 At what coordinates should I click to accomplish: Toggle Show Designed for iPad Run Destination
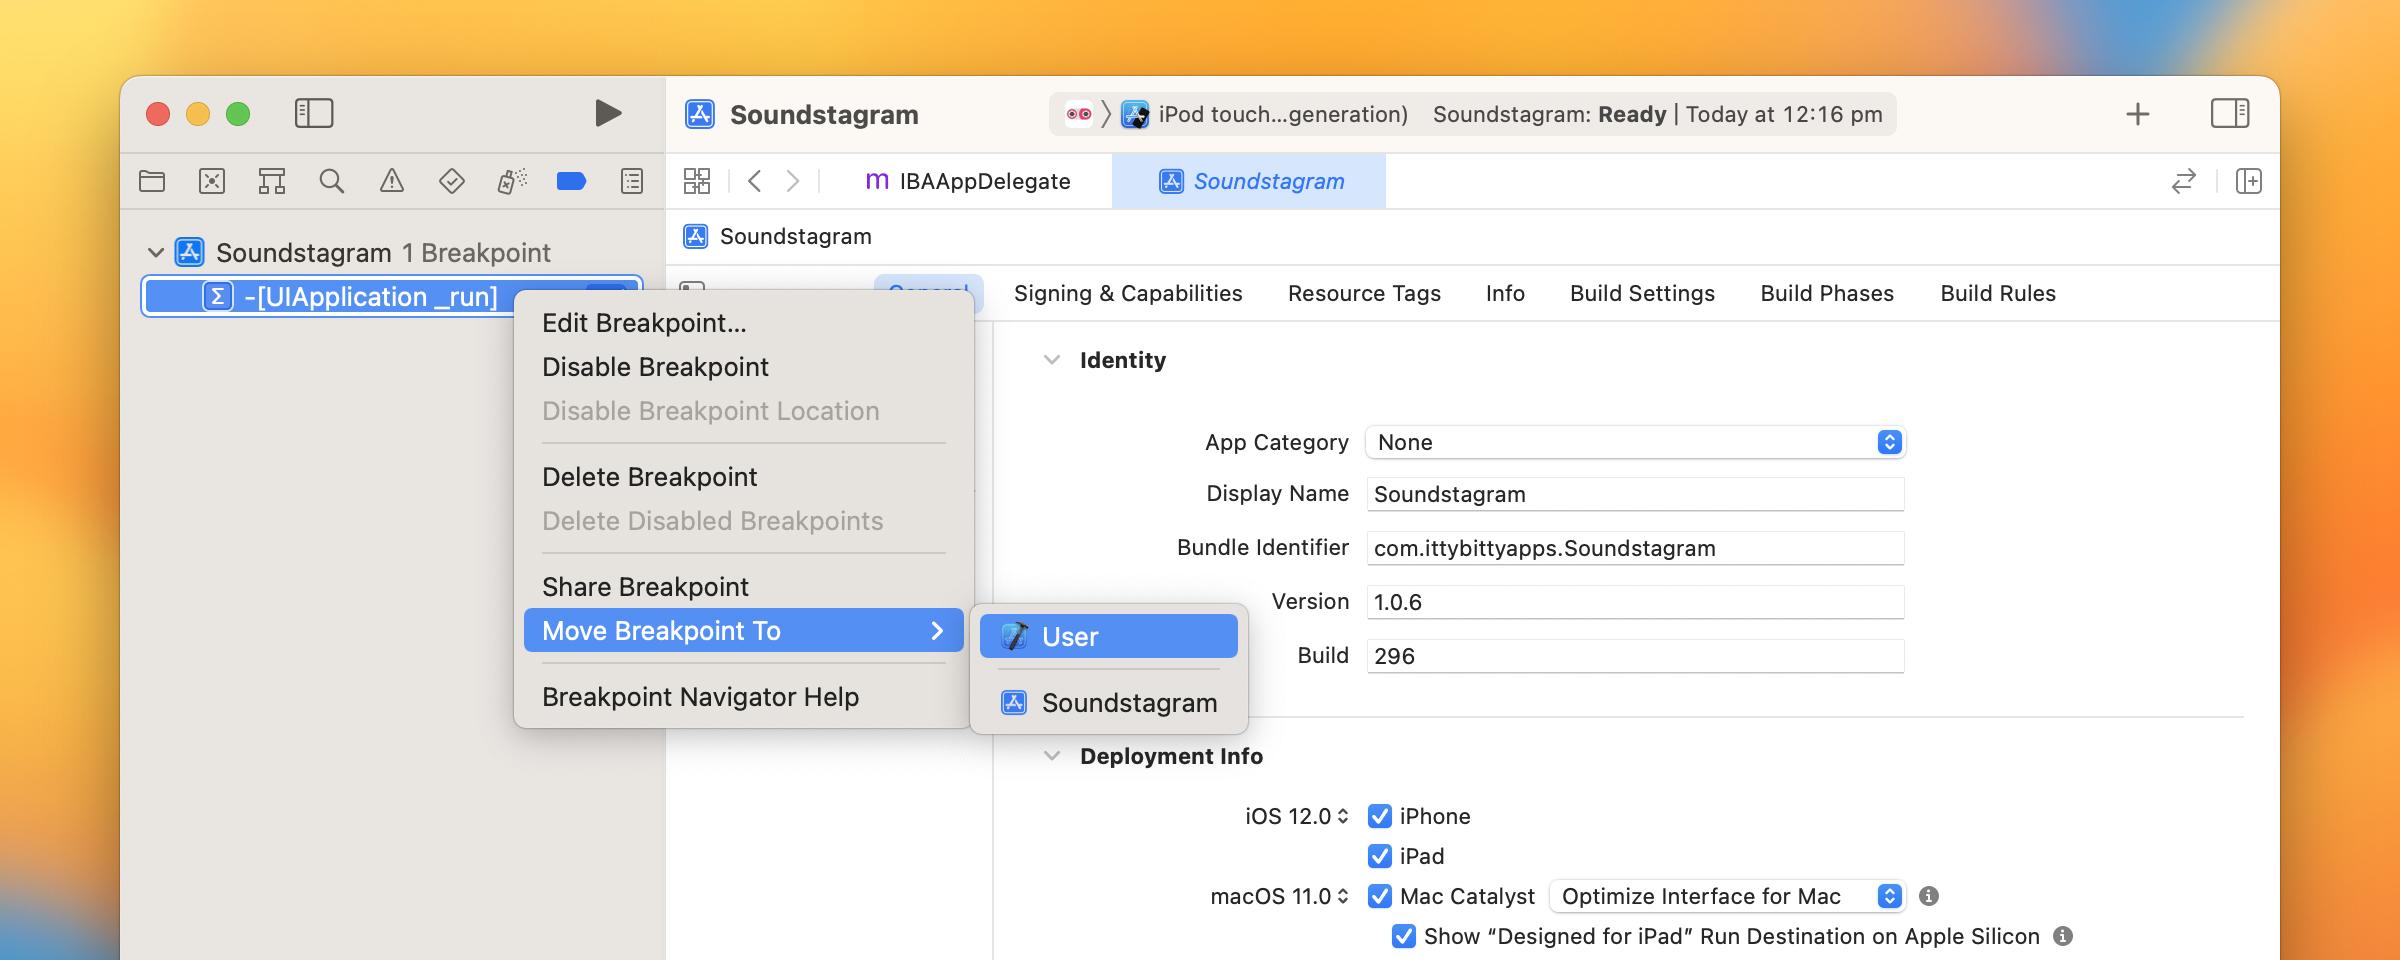point(1404,936)
